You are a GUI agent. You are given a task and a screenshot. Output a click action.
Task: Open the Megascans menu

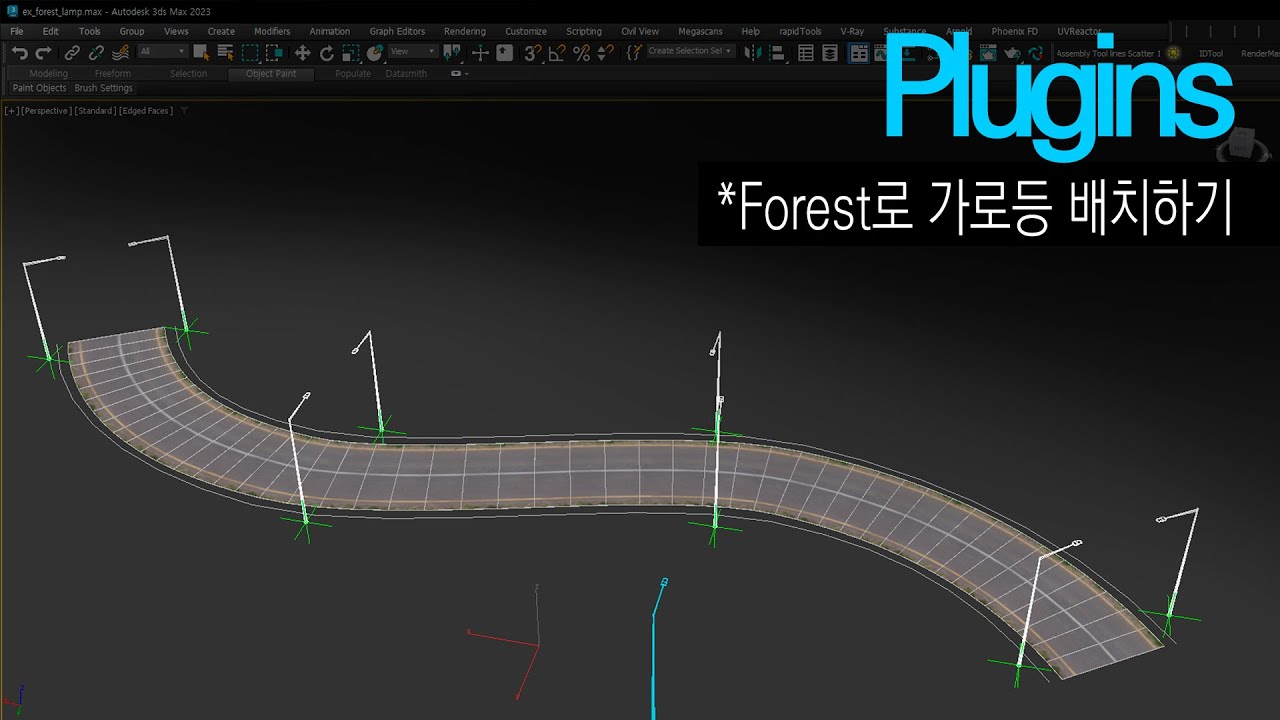[x=700, y=31]
